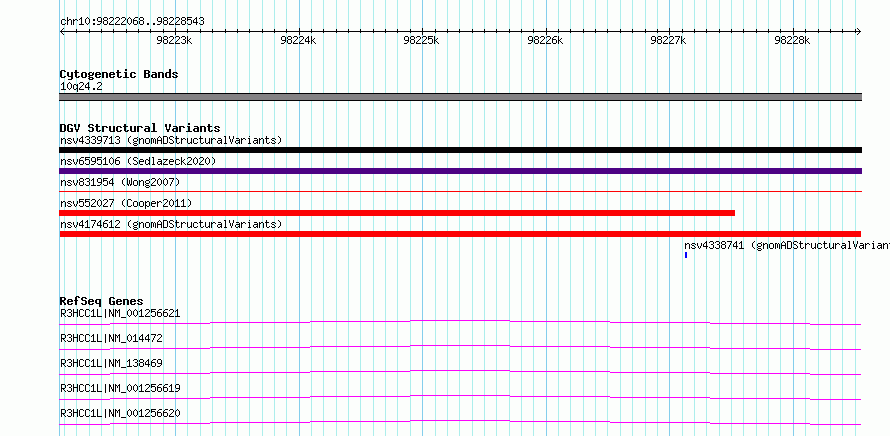Click the 98223k ruler tick label

[174, 40]
